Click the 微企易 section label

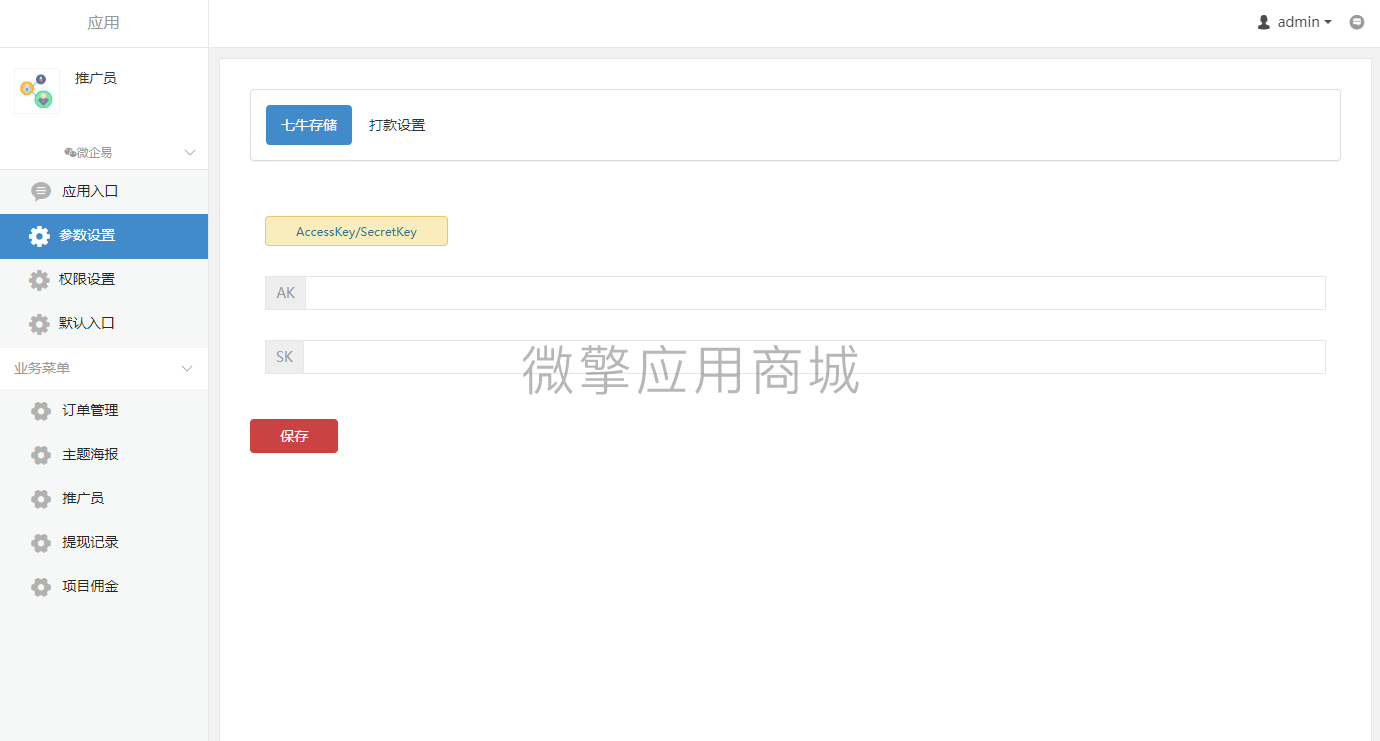coord(88,152)
